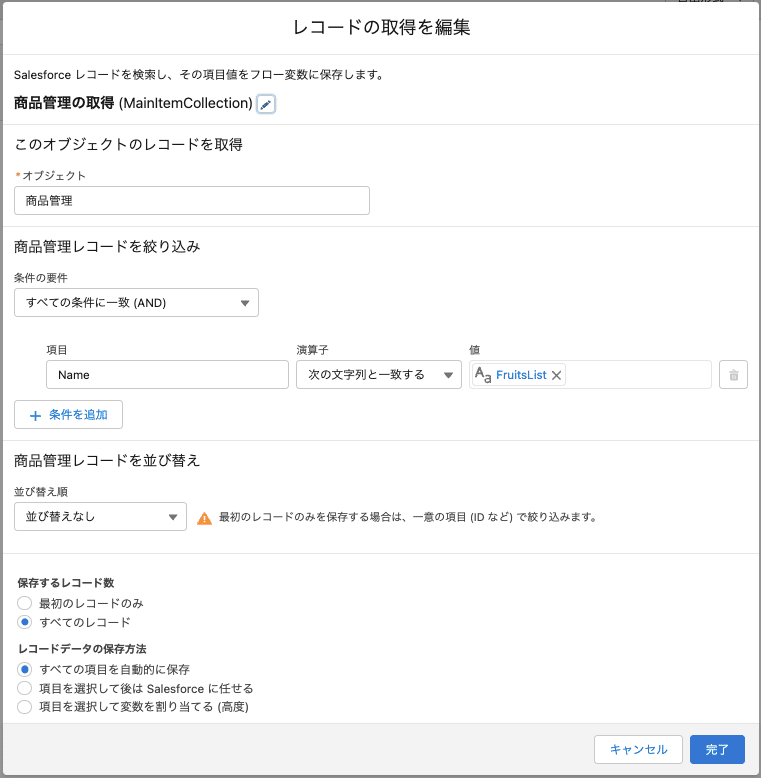
Task: Choose 項目を選択して変数を割り当てる (高度) option
Action: (x=24, y=707)
